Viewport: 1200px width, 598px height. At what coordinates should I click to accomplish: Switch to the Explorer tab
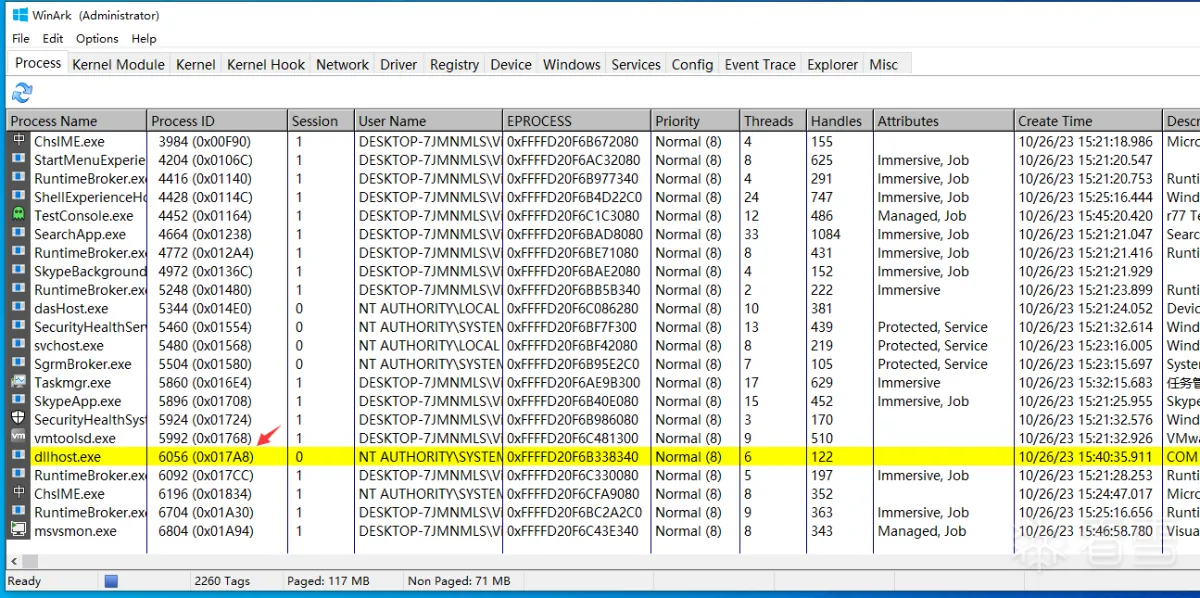pyautogui.click(x=832, y=64)
